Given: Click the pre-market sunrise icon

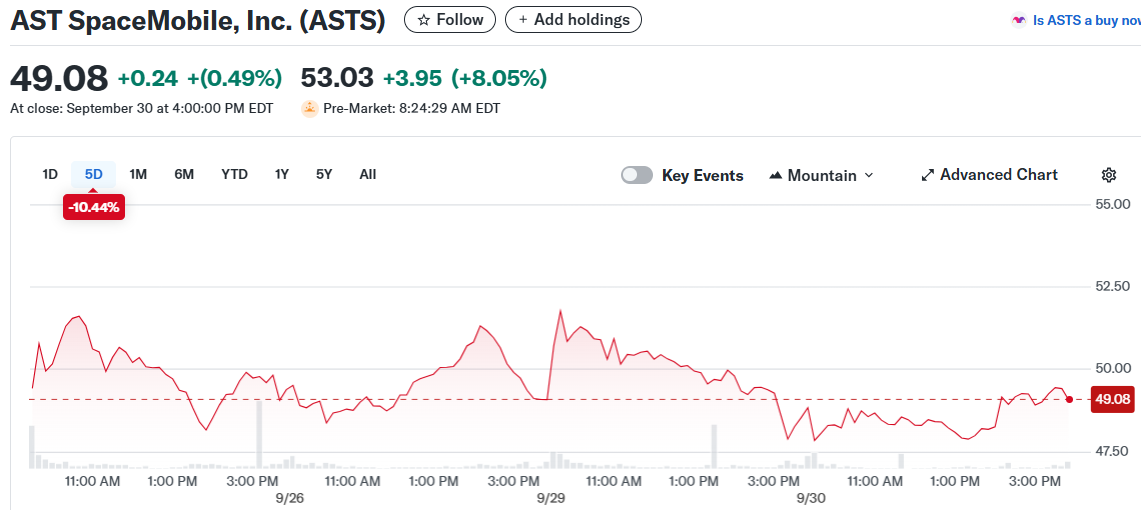Looking at the screenshot, I should 310,108.
